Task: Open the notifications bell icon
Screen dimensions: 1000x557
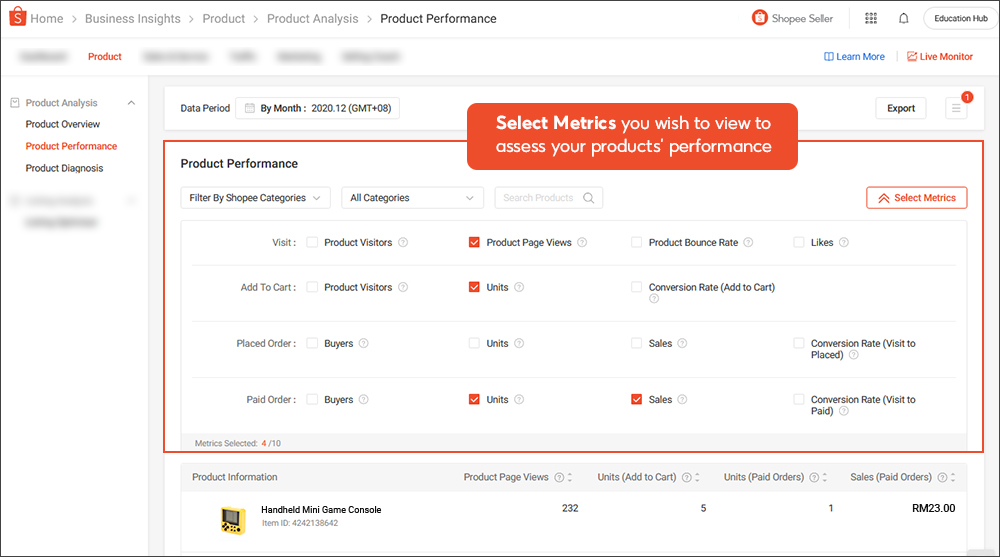Action: pyautogui.click(x=904, y=19)
